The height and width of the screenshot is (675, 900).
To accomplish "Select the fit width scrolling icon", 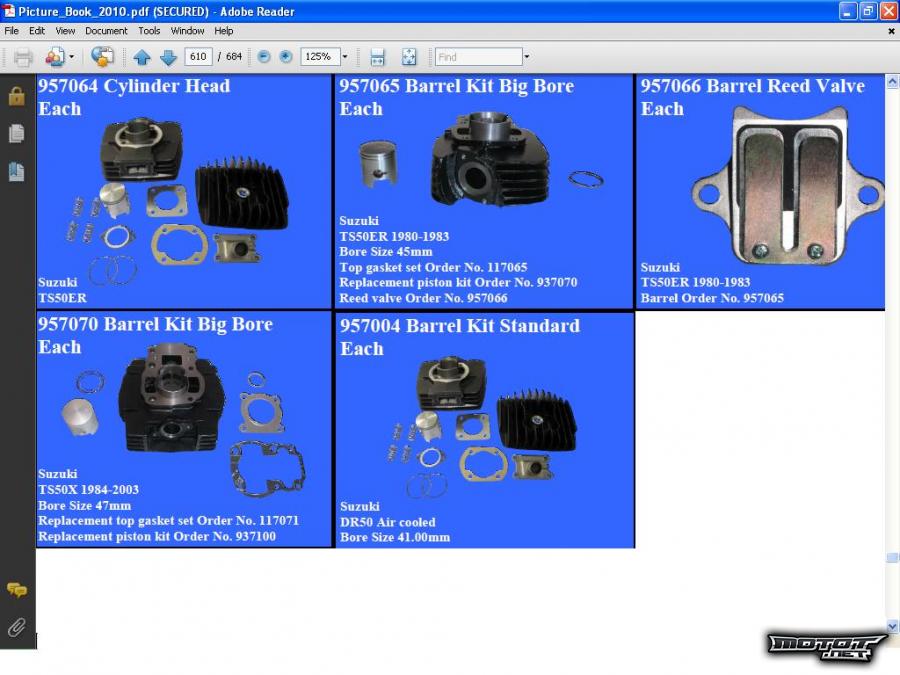I will [x=377, y=57].
